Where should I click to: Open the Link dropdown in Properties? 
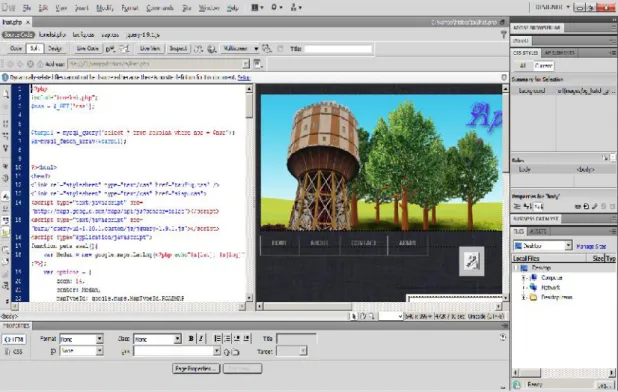pos(216,351)
